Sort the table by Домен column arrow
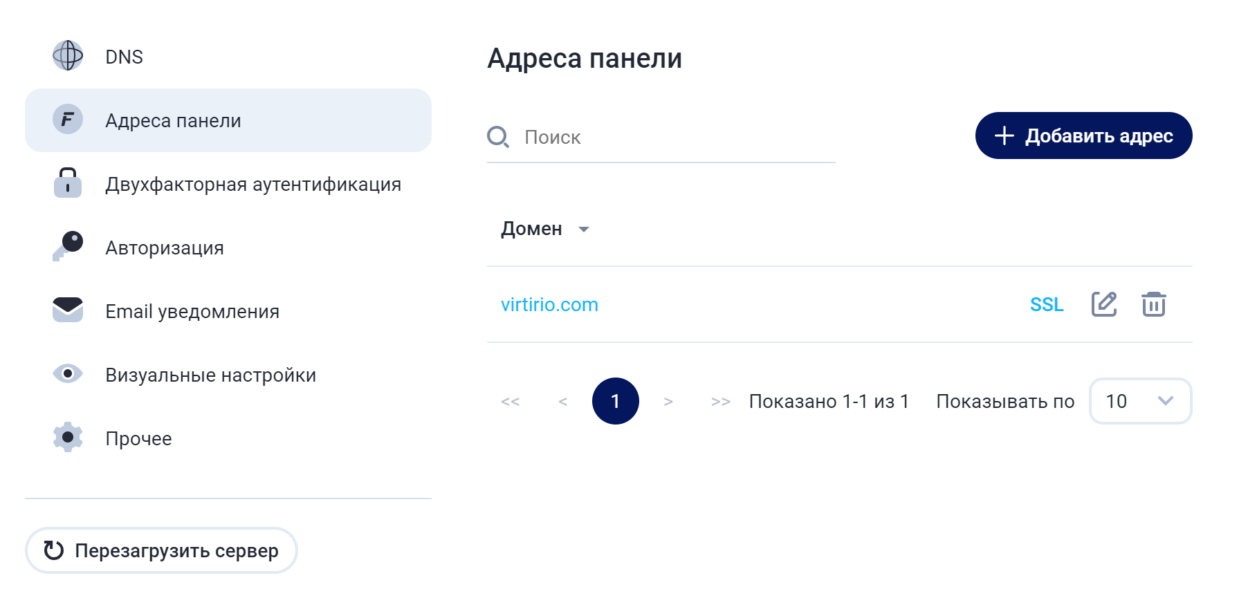Screen dimensions: 1248x596 point(584,229)
